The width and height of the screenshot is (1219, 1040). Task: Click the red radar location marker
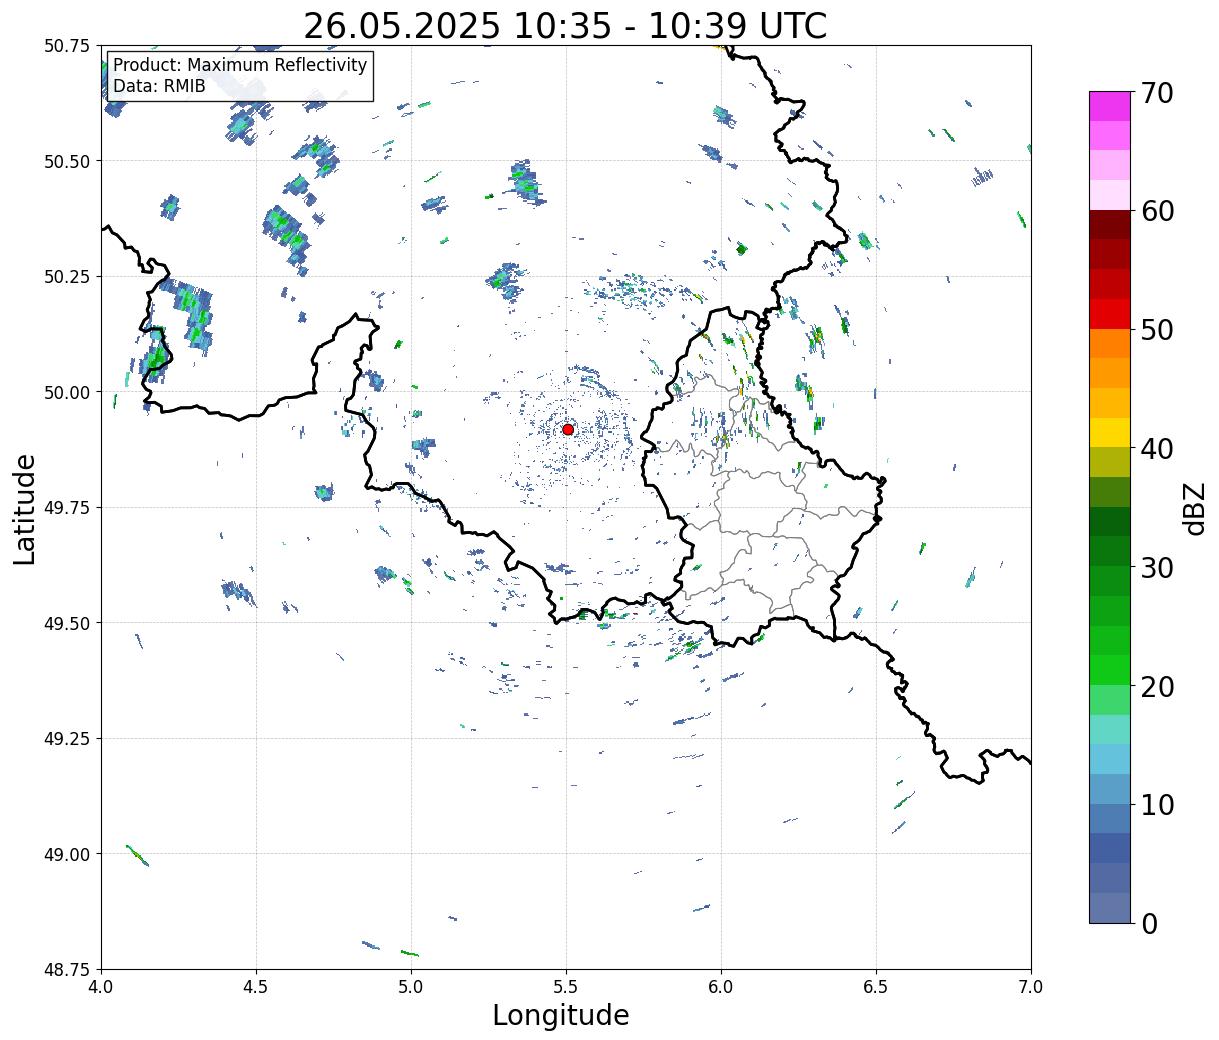point(568,429)
